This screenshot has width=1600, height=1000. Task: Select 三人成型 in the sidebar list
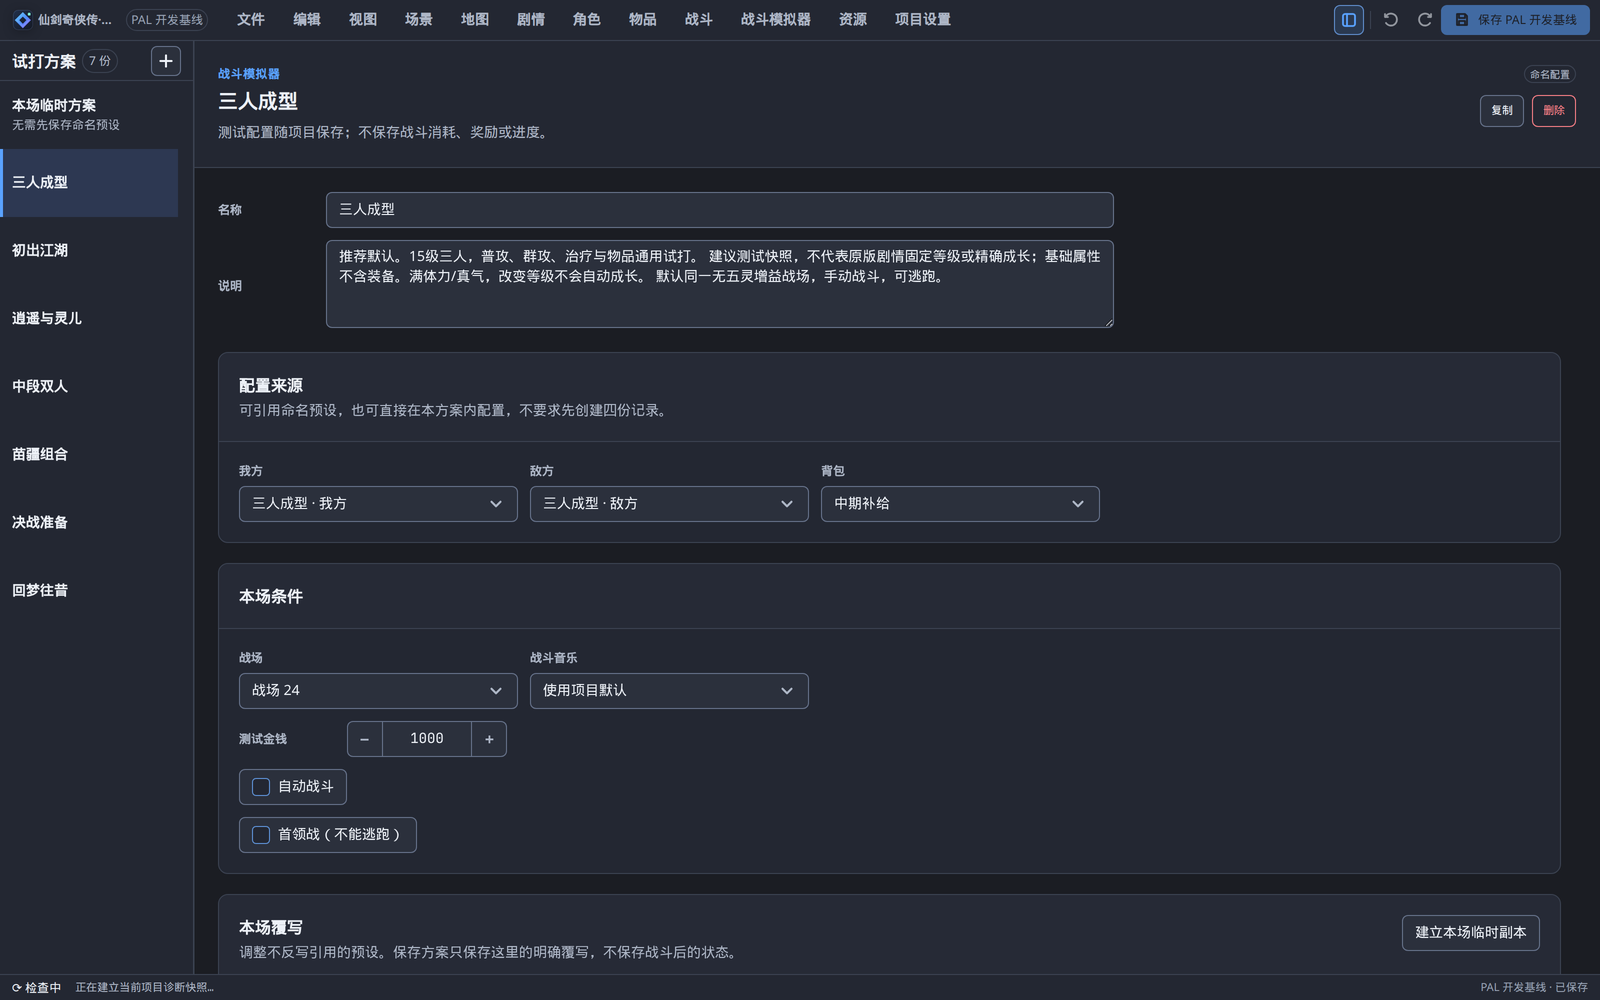(x=90, y=183)
